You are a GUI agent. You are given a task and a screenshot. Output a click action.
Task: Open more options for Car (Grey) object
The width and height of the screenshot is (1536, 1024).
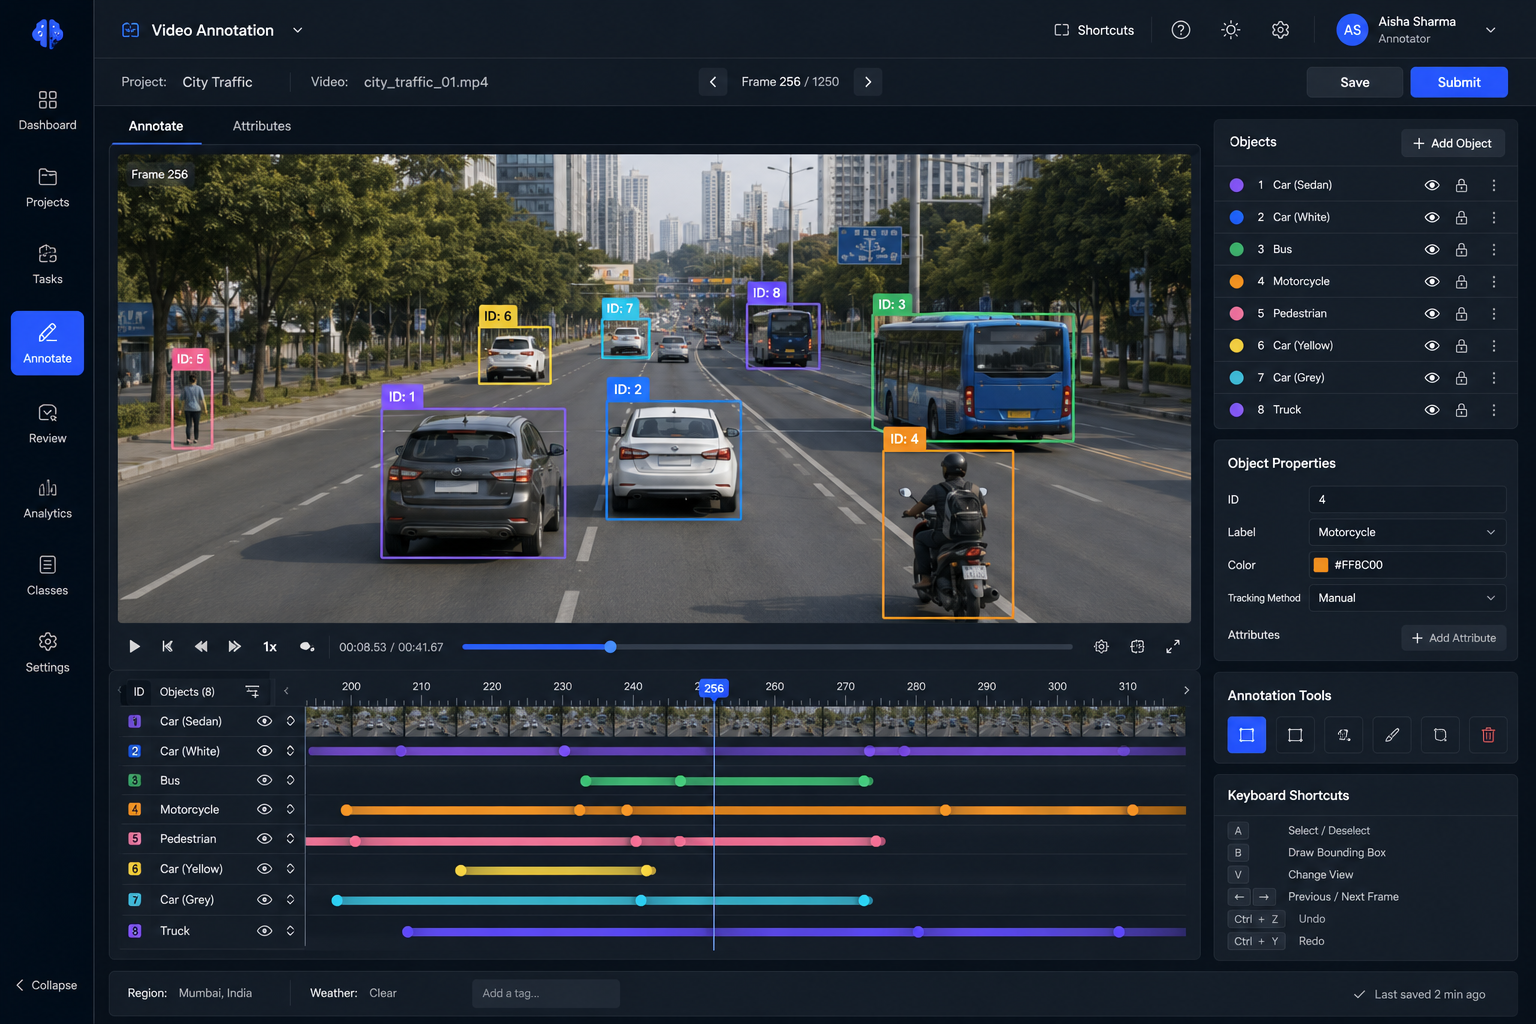coord(1494,378)
